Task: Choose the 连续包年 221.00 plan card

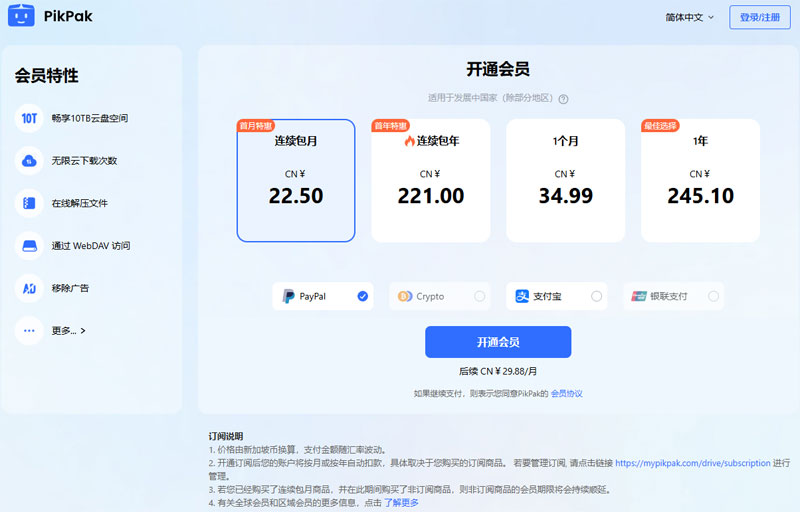Action: (x=431, y=181)
